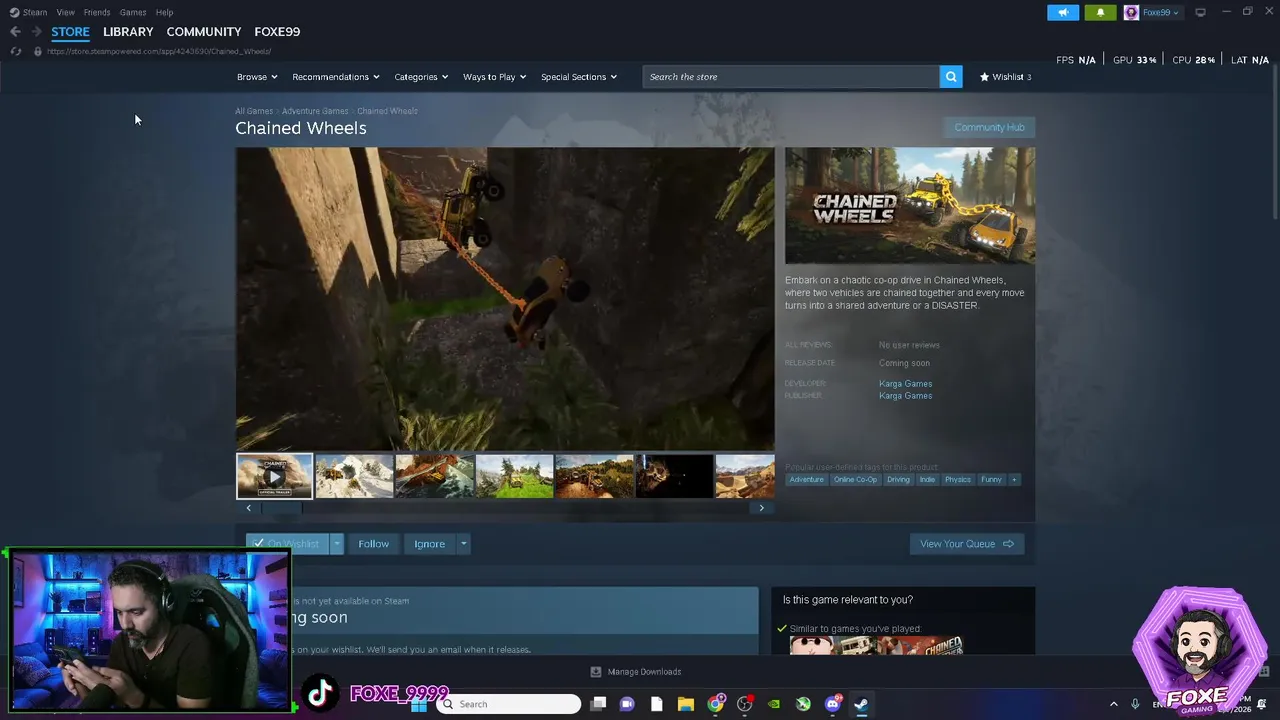The height and width of the screenshot is (720, 1280).
Task: Open the Browse dropdown menu
Action: tap(257, 77)
